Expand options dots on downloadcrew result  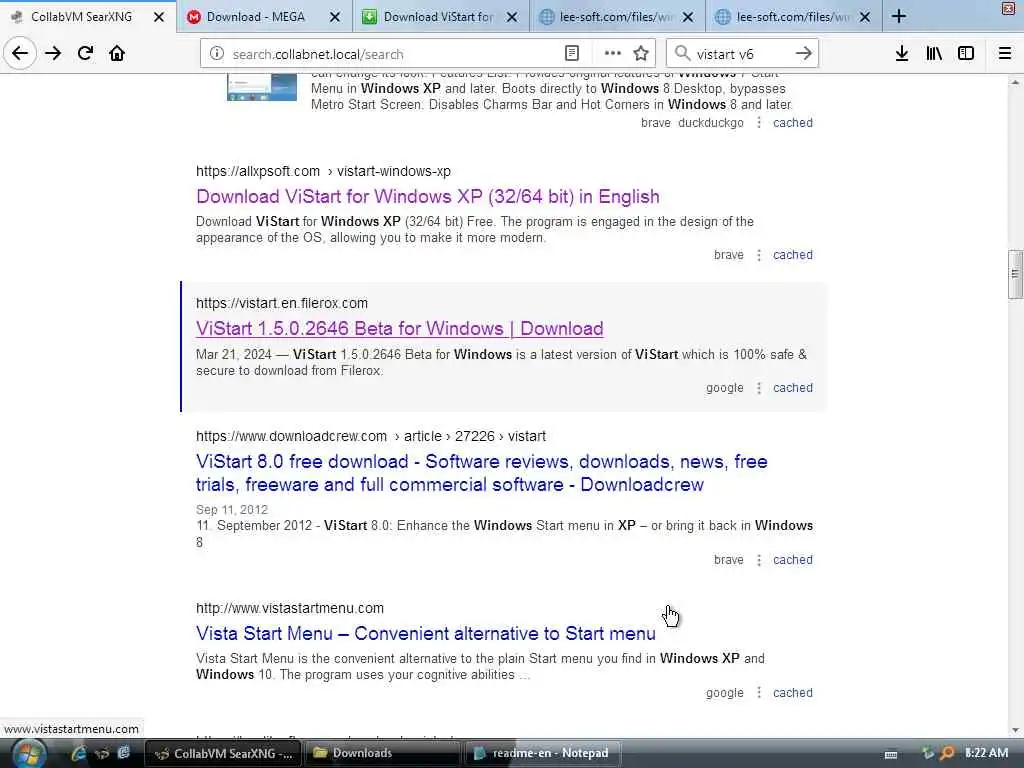coord(759,560)
